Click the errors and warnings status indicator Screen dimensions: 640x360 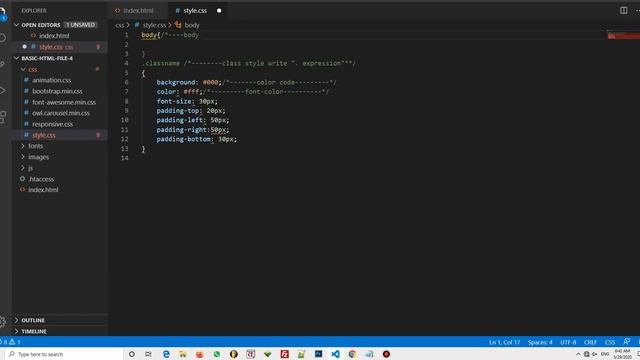click(x=11, y=342)
